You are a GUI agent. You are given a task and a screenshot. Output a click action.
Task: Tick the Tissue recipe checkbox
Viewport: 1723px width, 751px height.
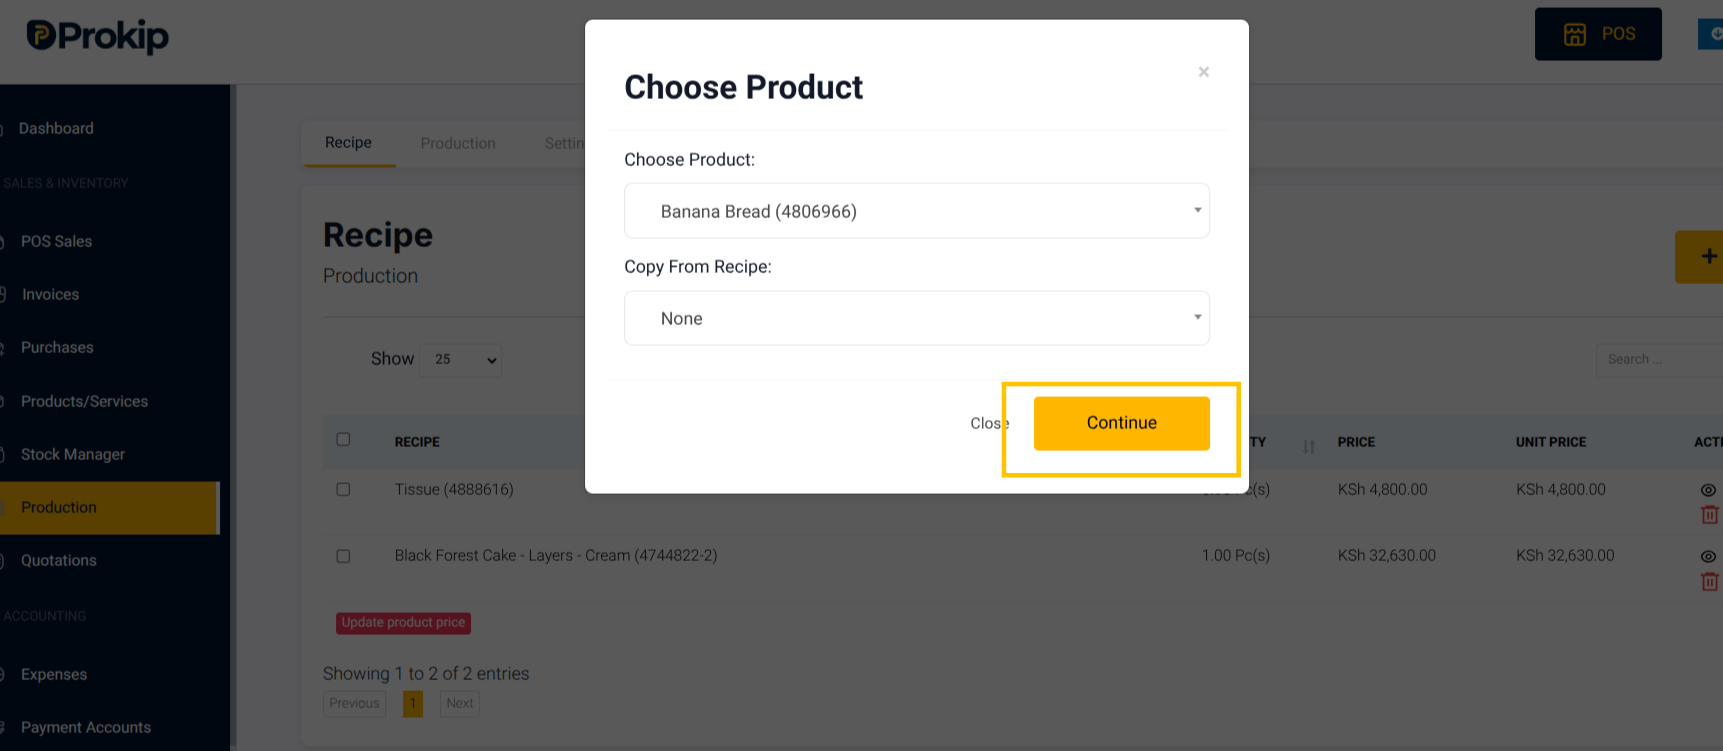(343, 489)
